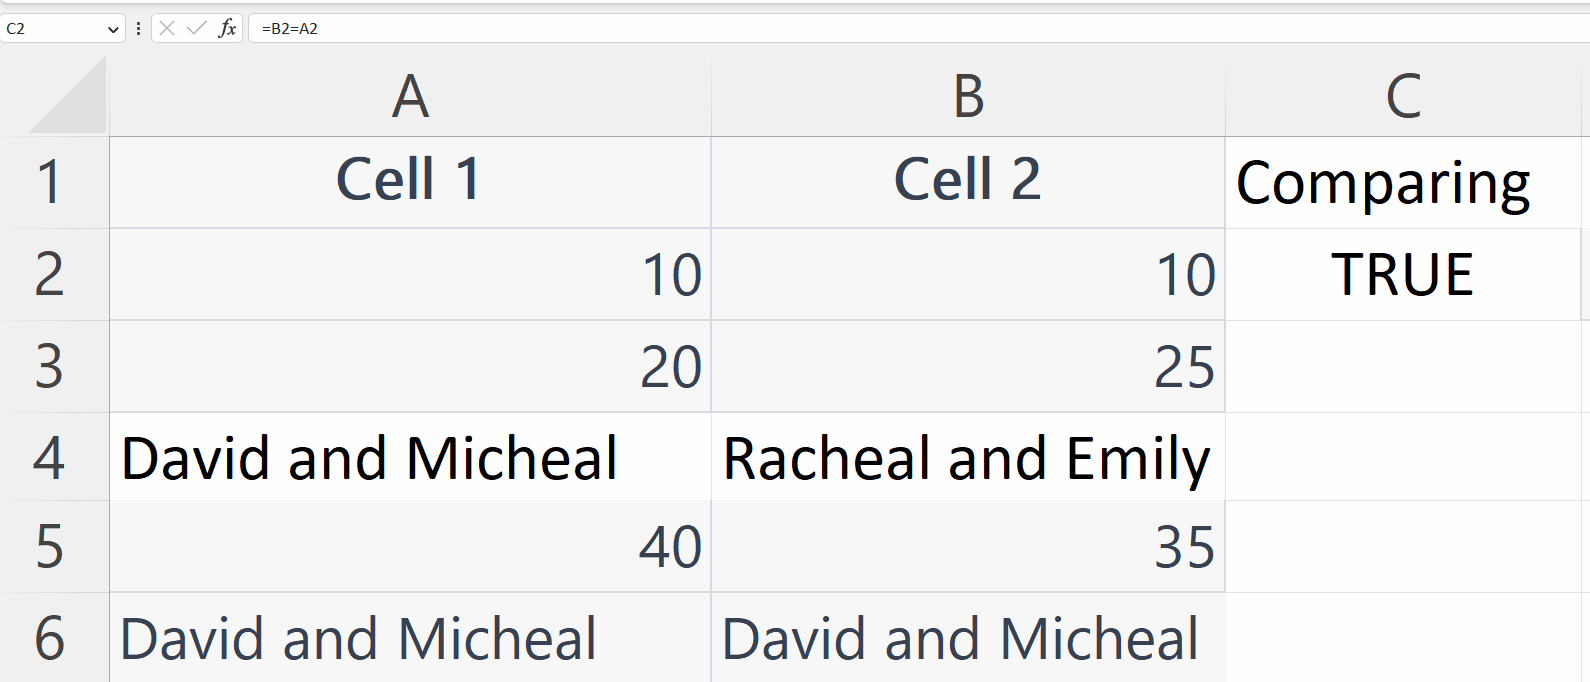The height and width of the screenshot is (682, 1590).
Task: Open the vertical three-dot menu near Name Box
Action: pyautogui.click(x=139, y=29)
